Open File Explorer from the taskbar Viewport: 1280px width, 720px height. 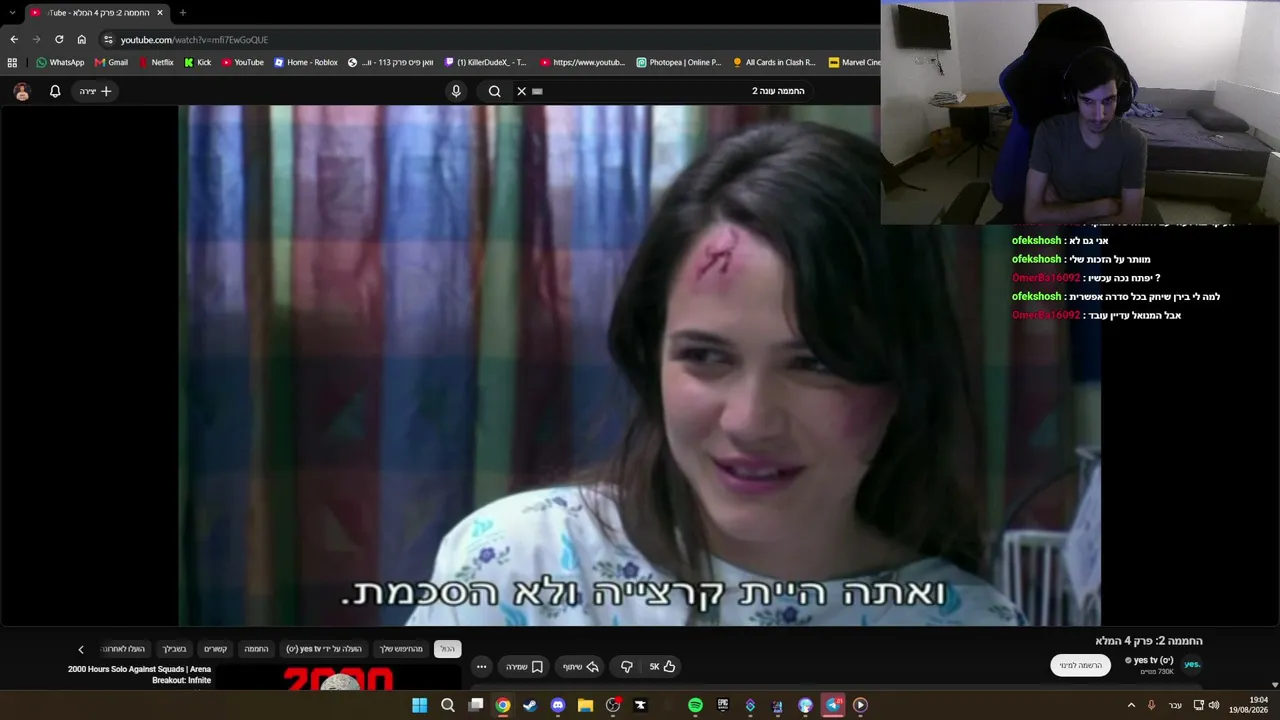[x=585, y=705]
